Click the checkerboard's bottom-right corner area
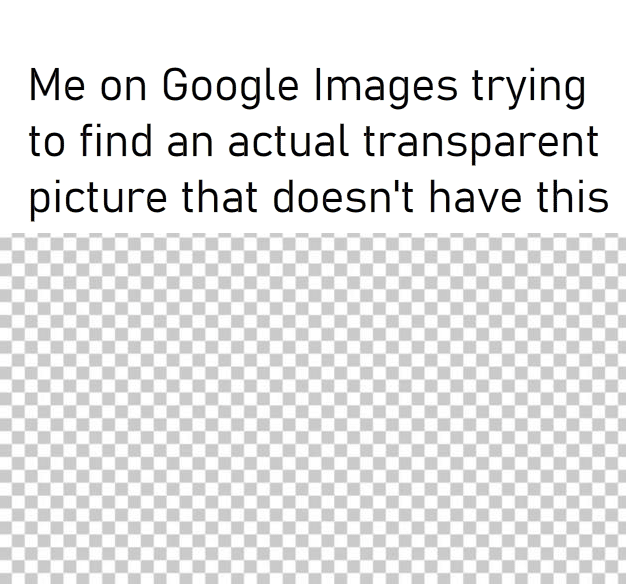The image size is (626, 584). tap(610, 569)
